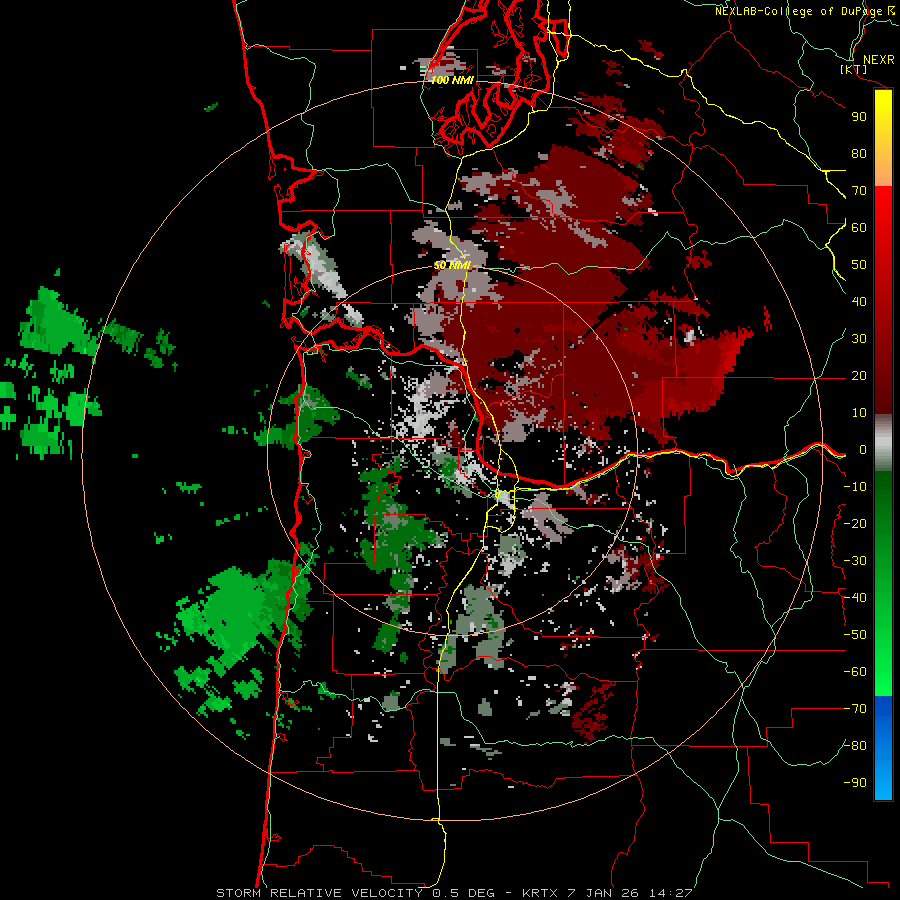Viewport: 900px width, 900px height.
Task: Click the 100 NMI range ring label
Action: [452, 80]
